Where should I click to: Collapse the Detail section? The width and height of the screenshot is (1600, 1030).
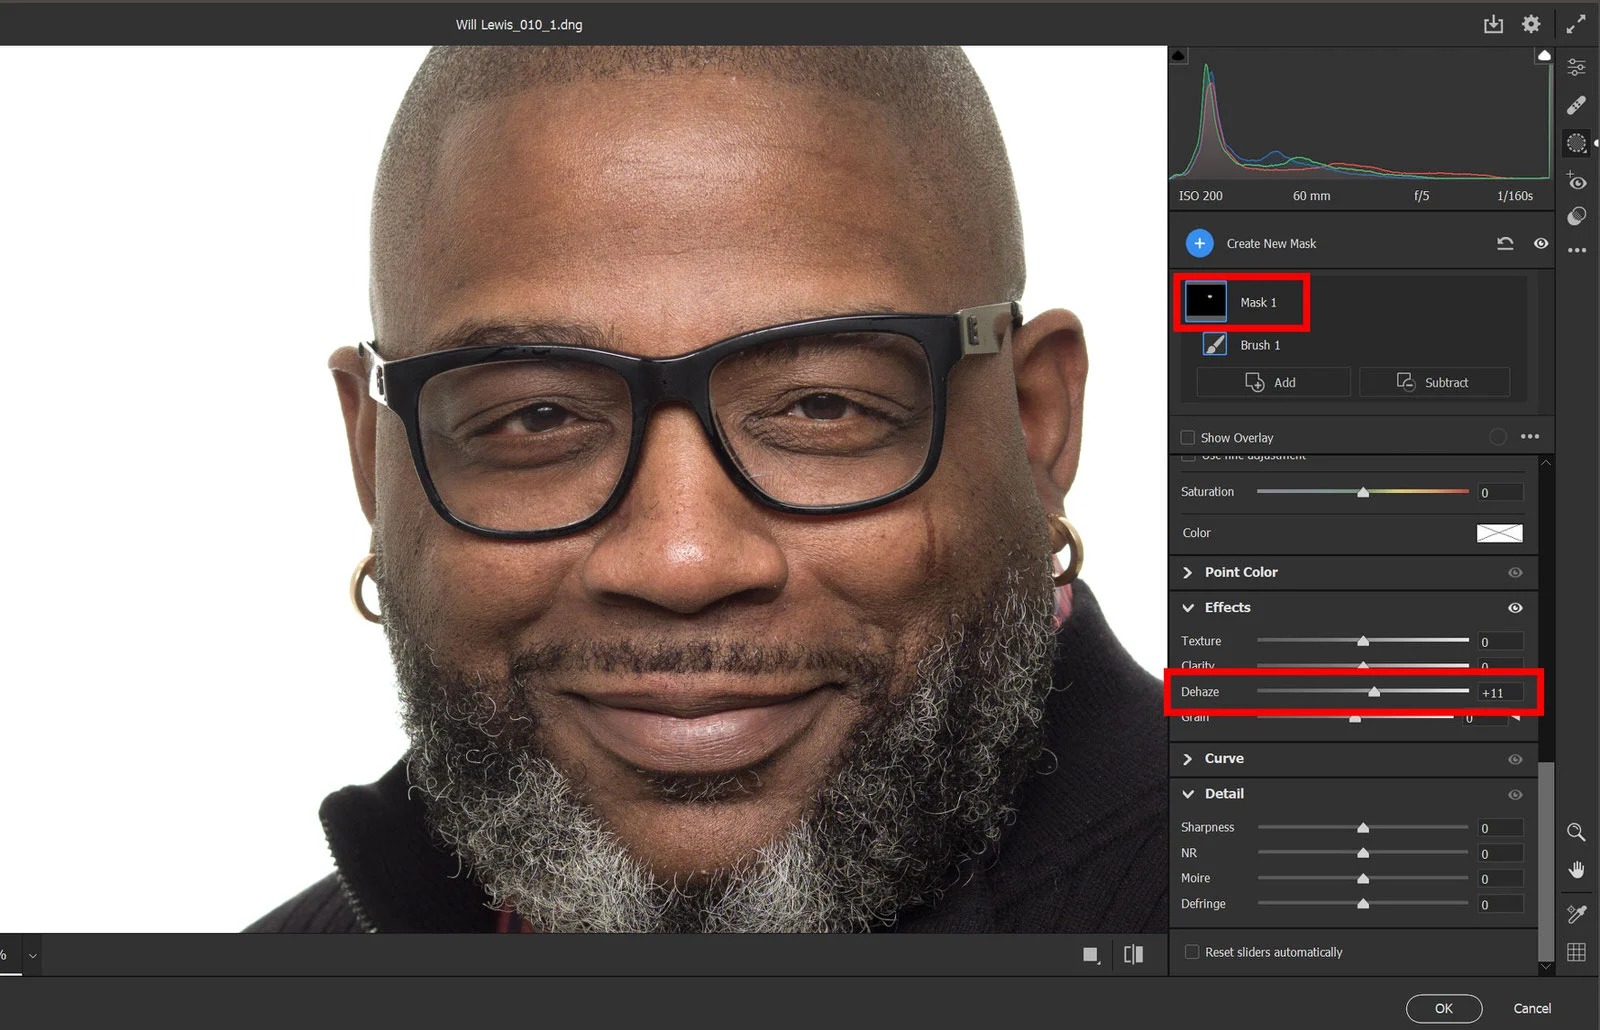1188,794
